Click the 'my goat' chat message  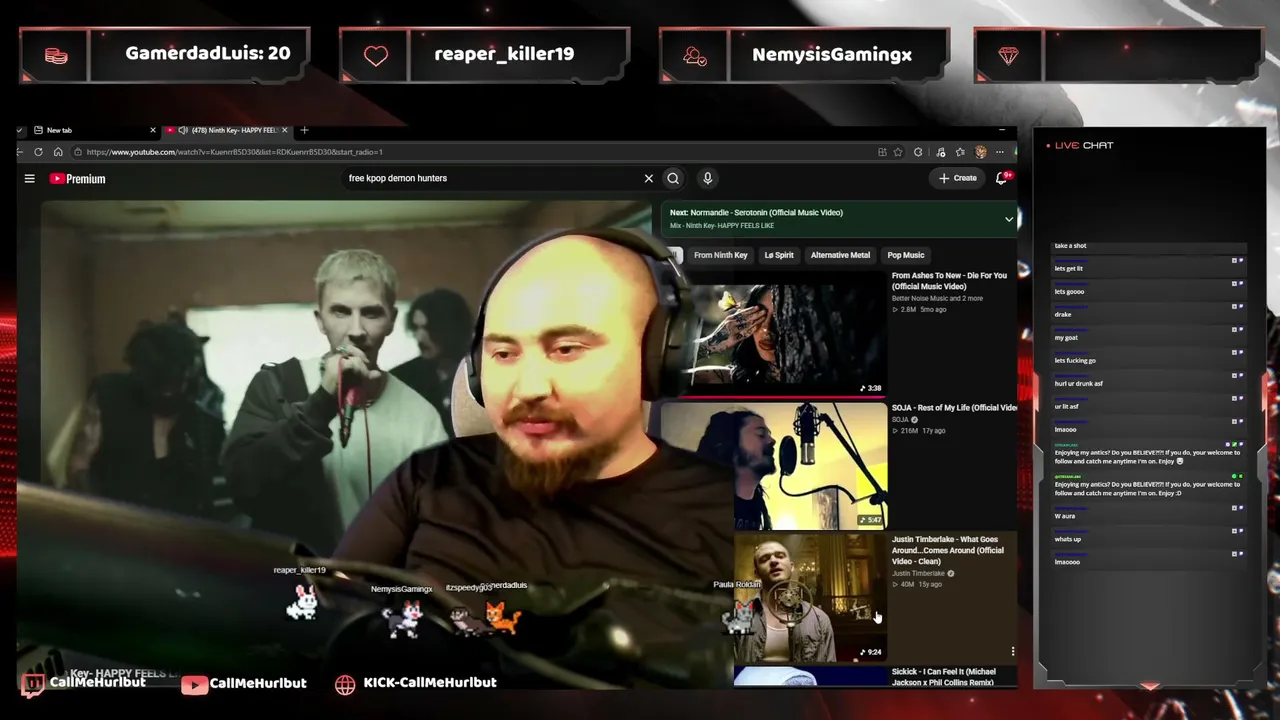(1065, 337)
